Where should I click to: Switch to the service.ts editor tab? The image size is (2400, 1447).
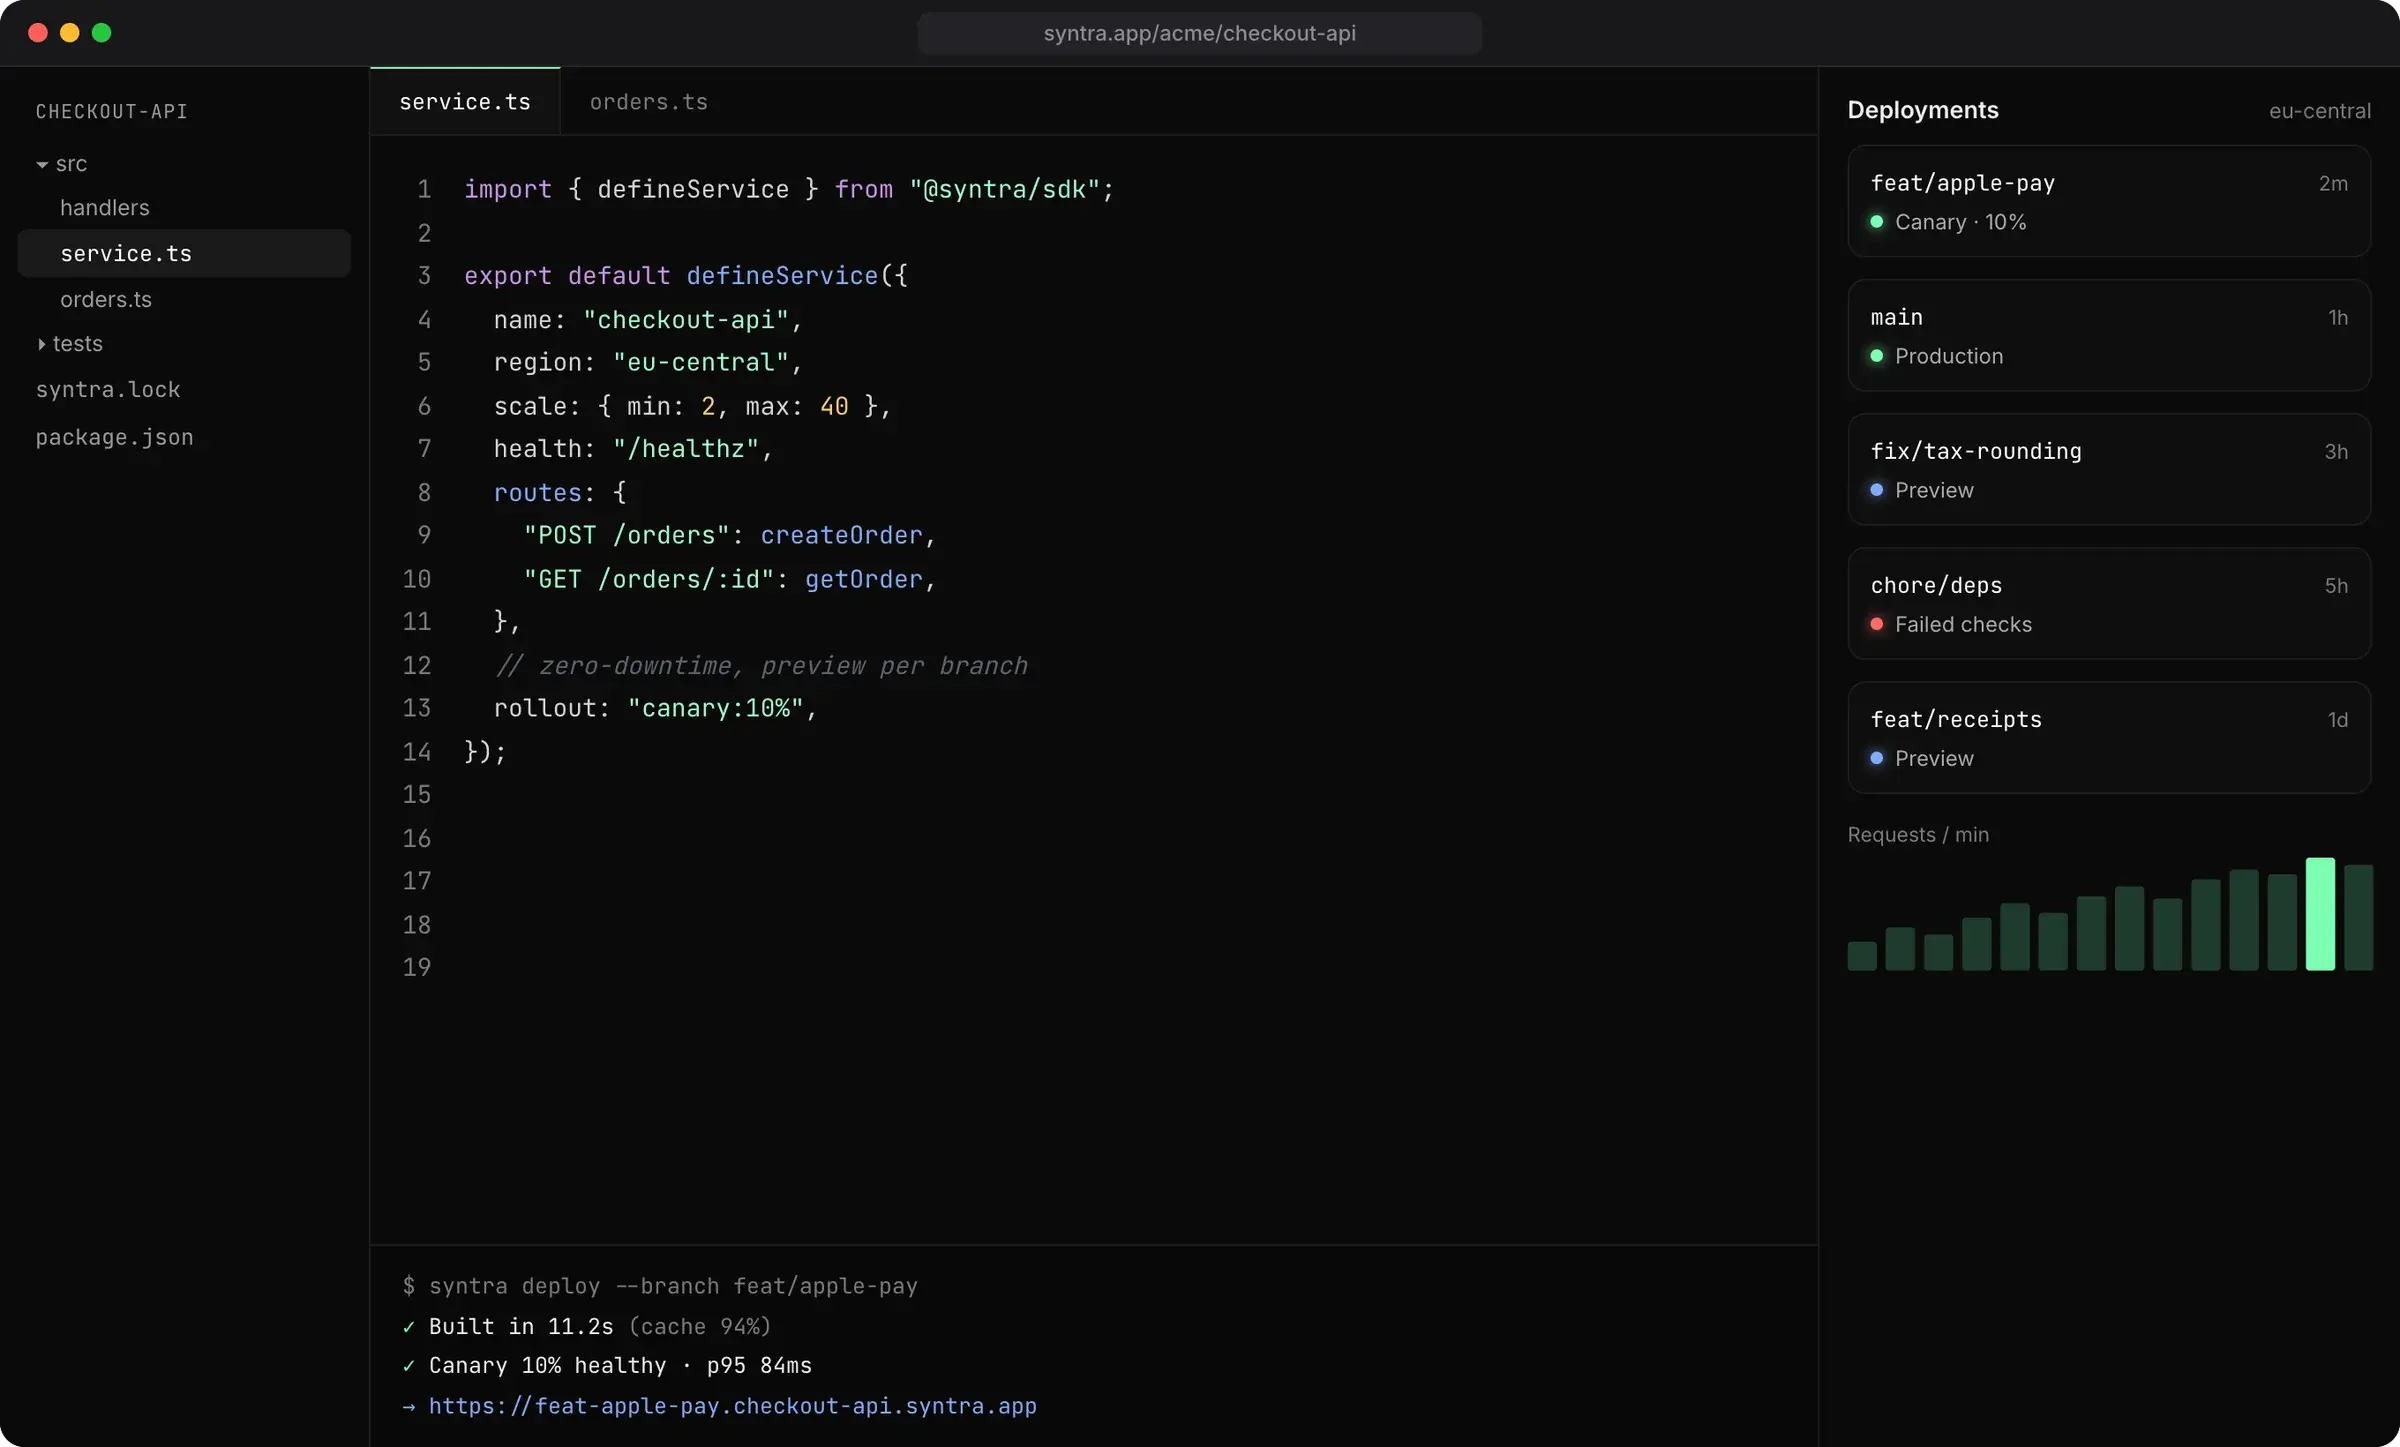[465, 102]
